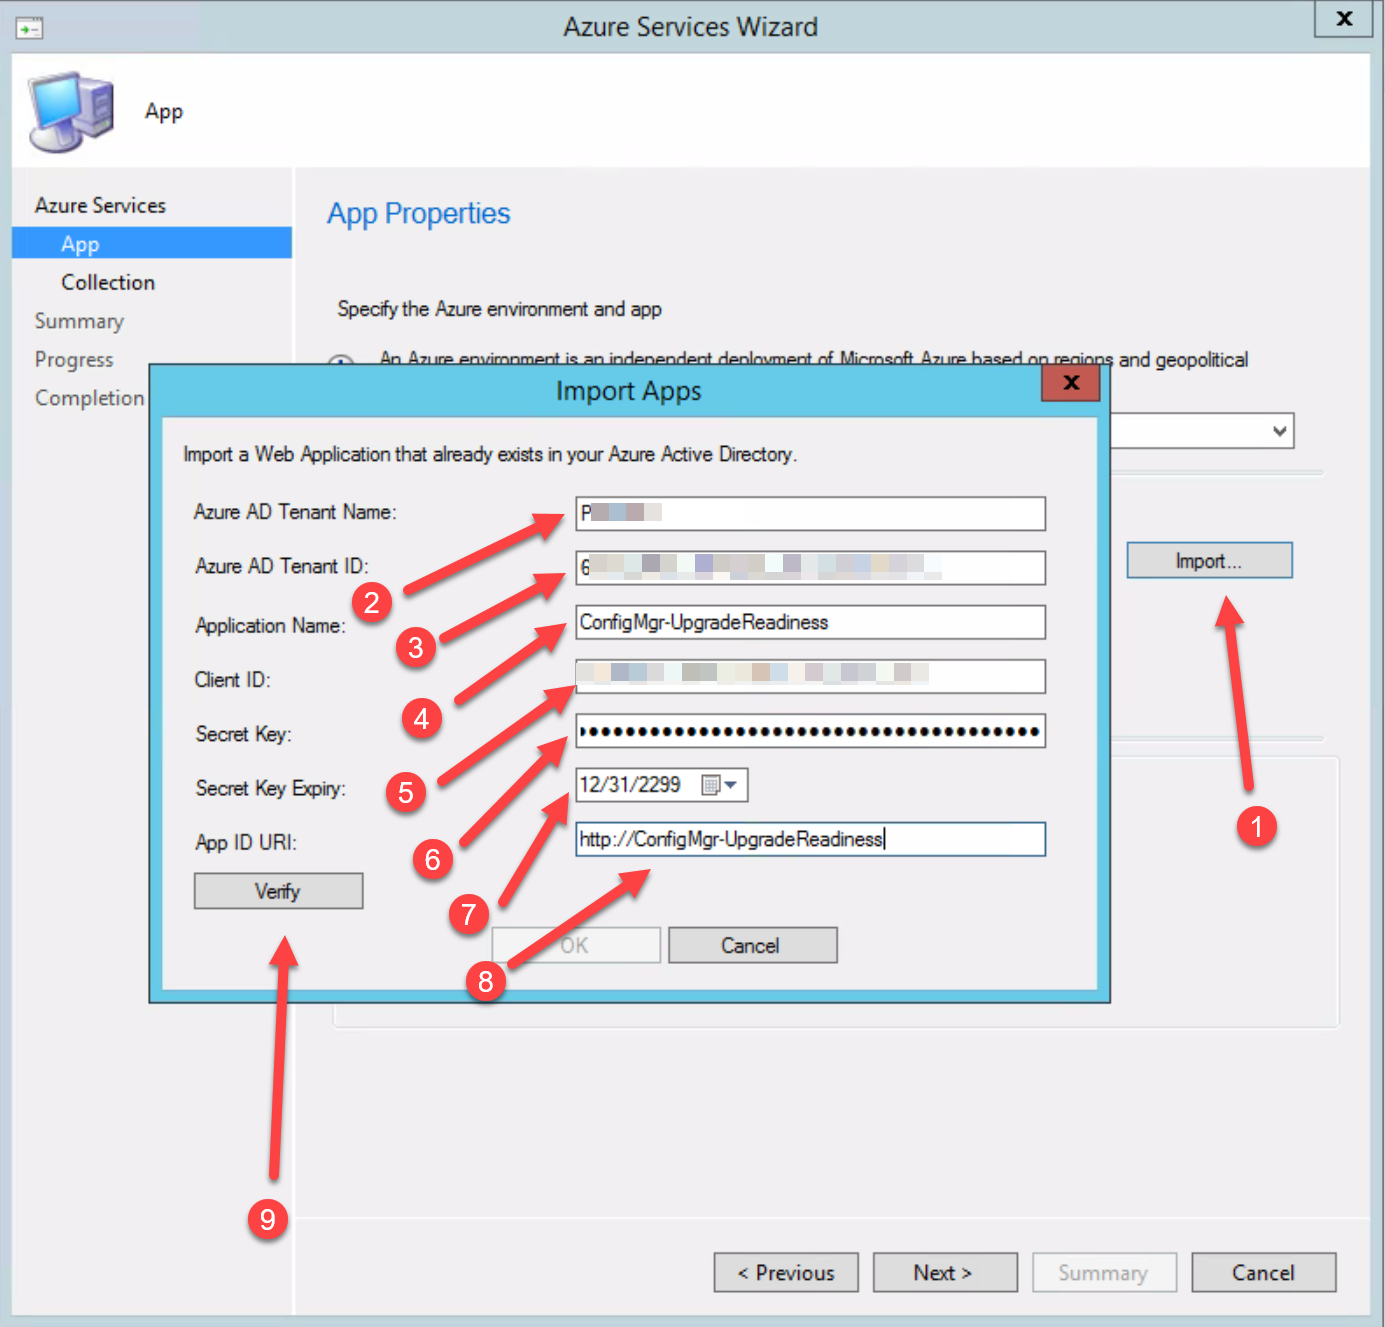Select Azure Services in wizard navigation

coord(100,205)
